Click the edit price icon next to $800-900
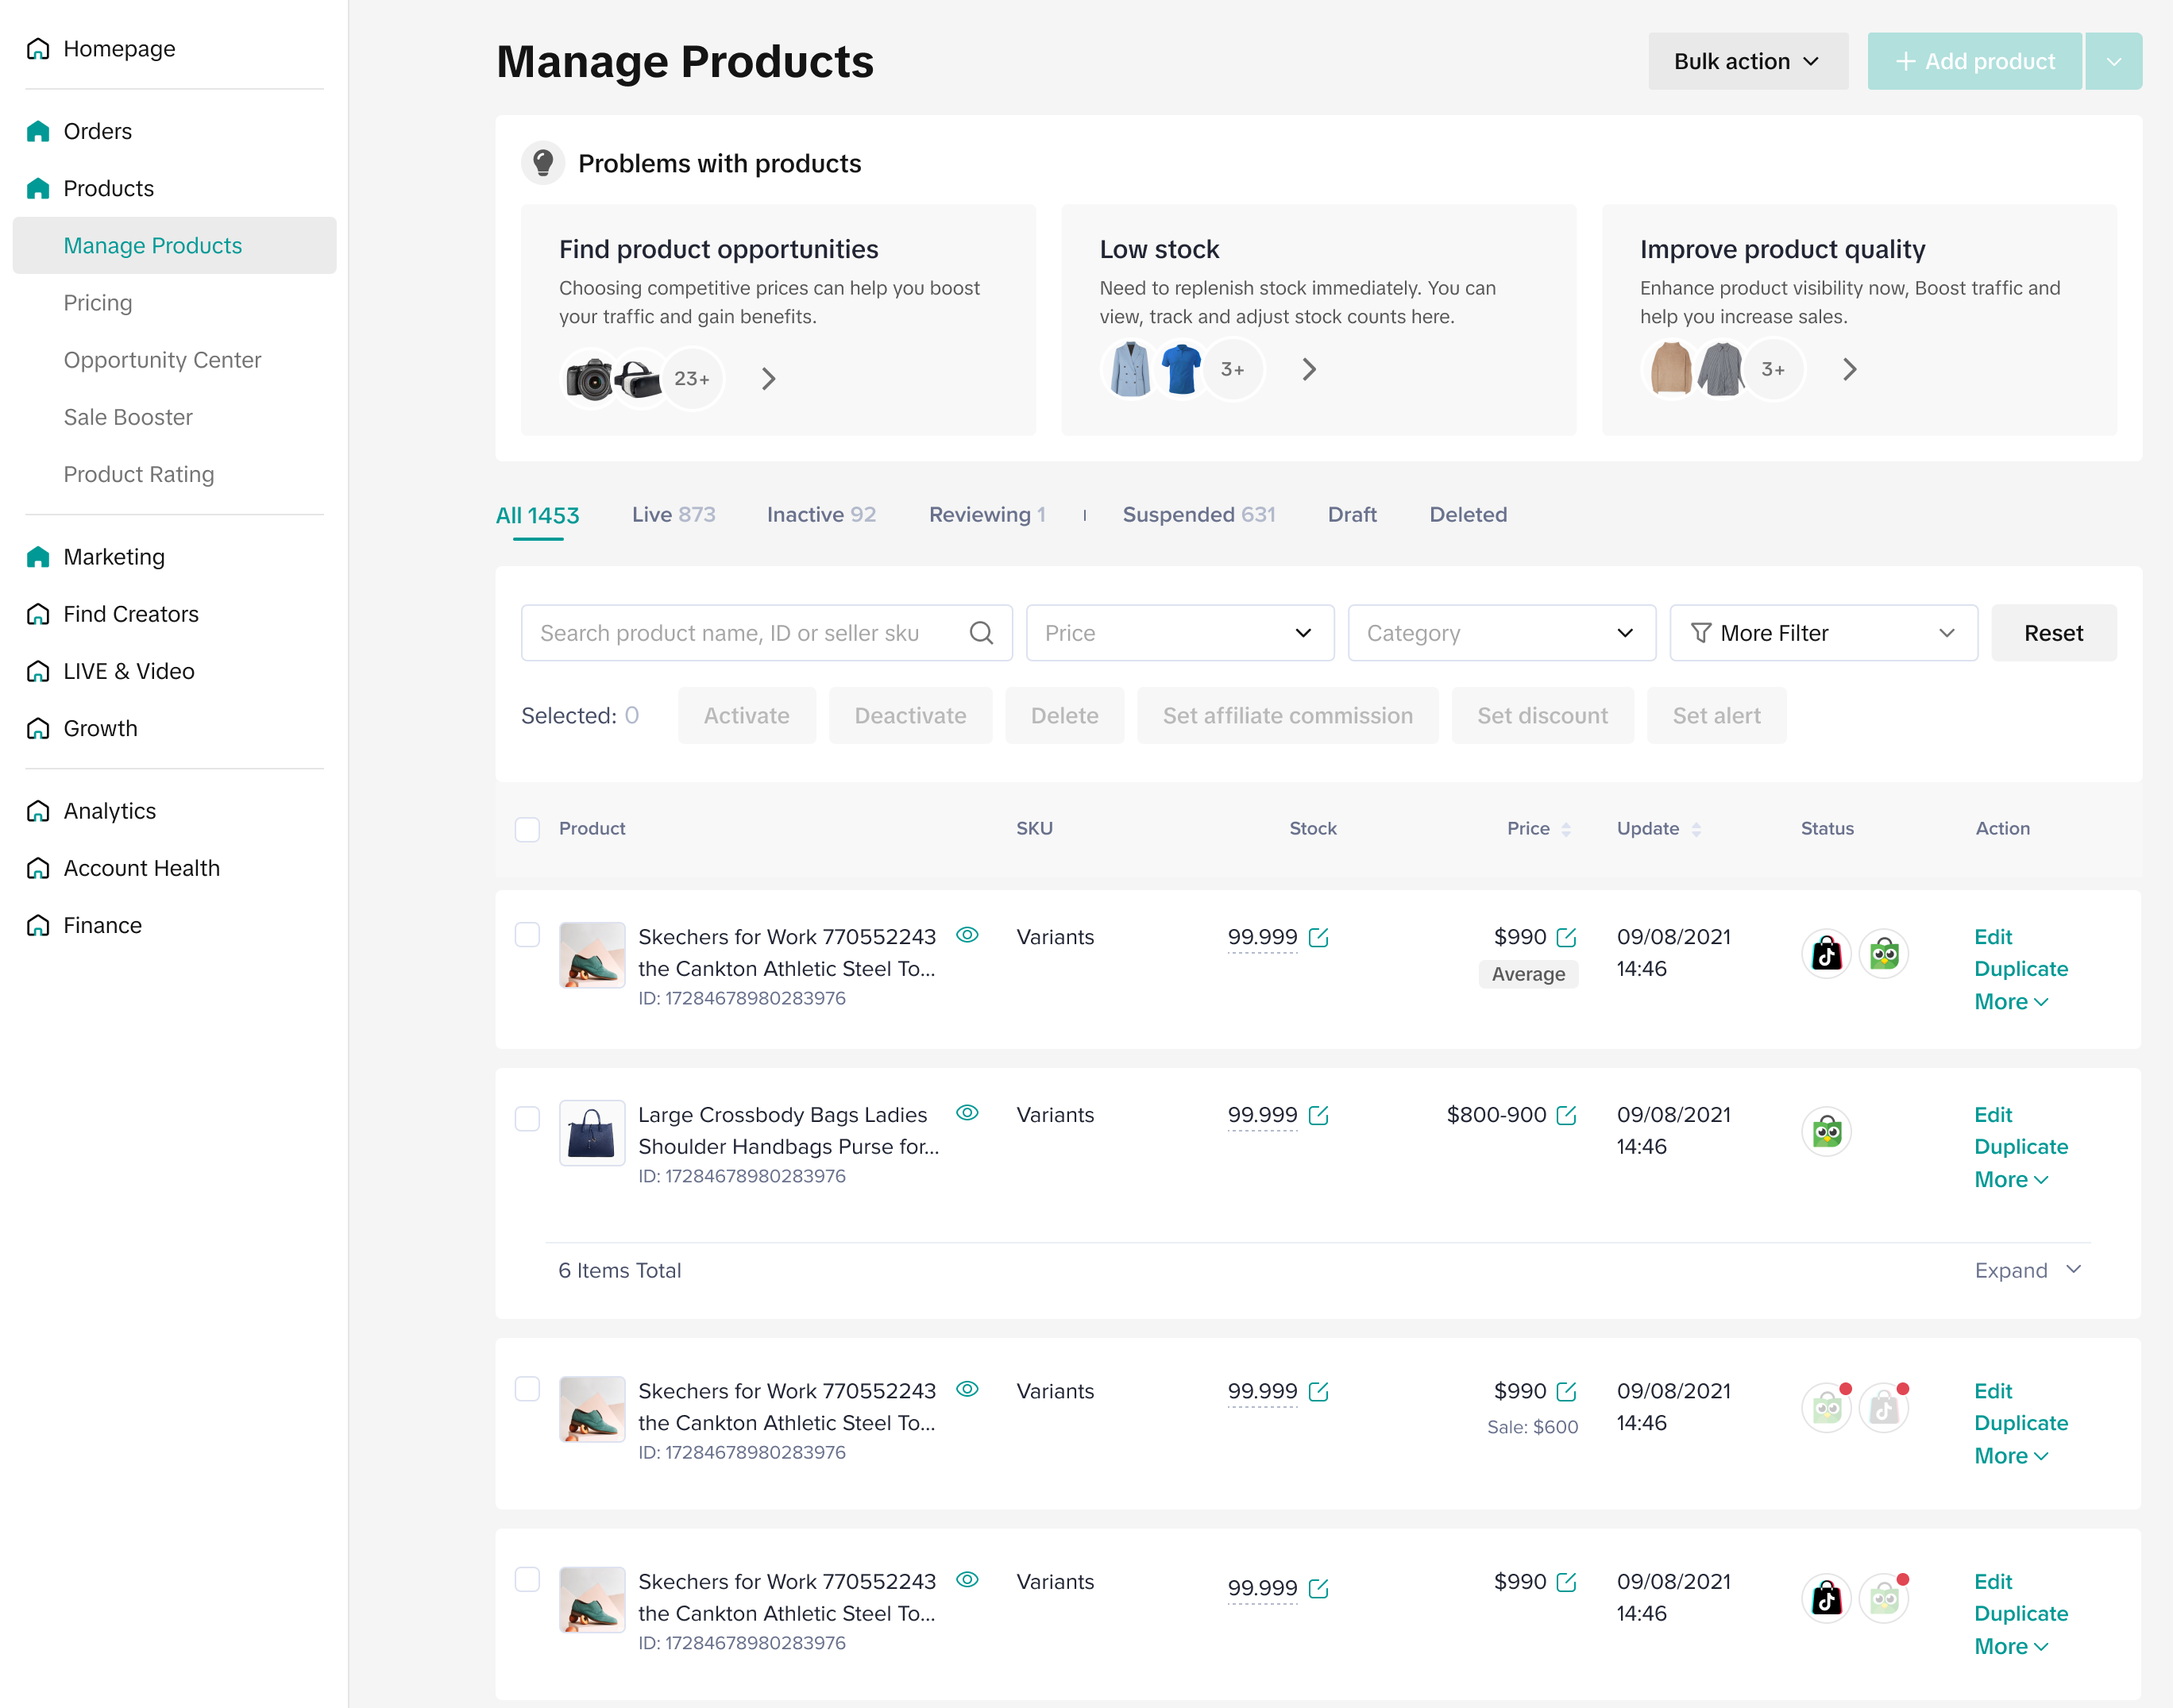 [x=1566, y=1115]
